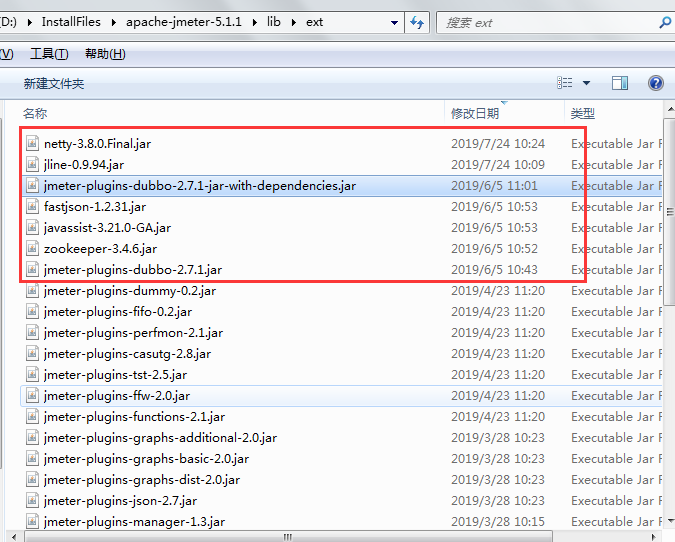Click ext segment in breadcrumb
Screen dimensions: 675x542
[314, 22]
